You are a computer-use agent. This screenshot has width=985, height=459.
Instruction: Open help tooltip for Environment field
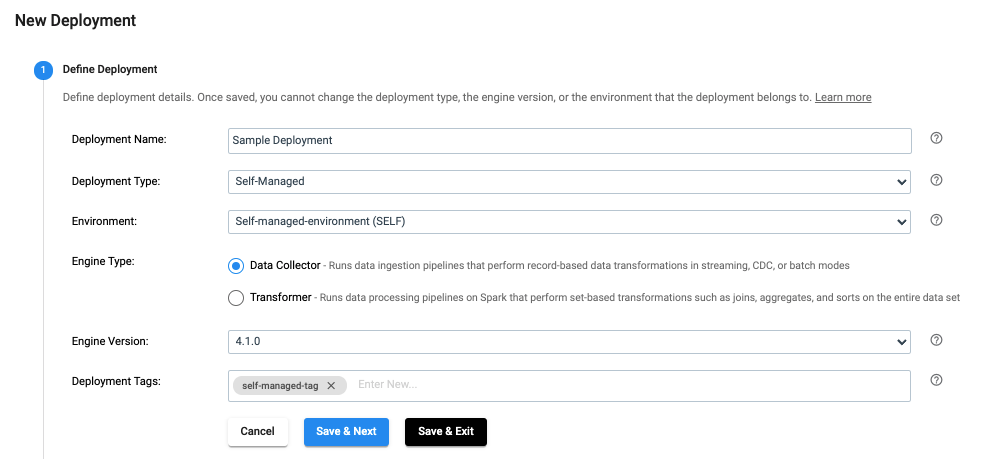(936, 220)
